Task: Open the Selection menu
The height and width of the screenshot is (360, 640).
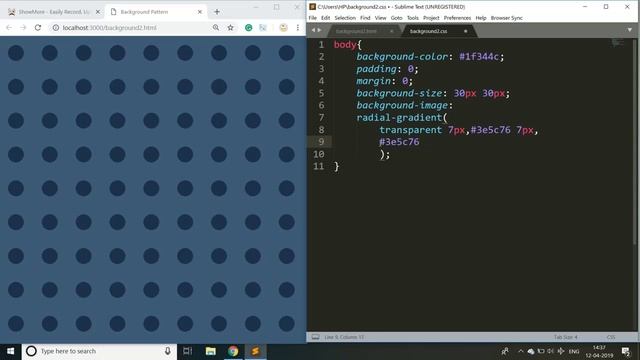Action: tap(345, 18)
